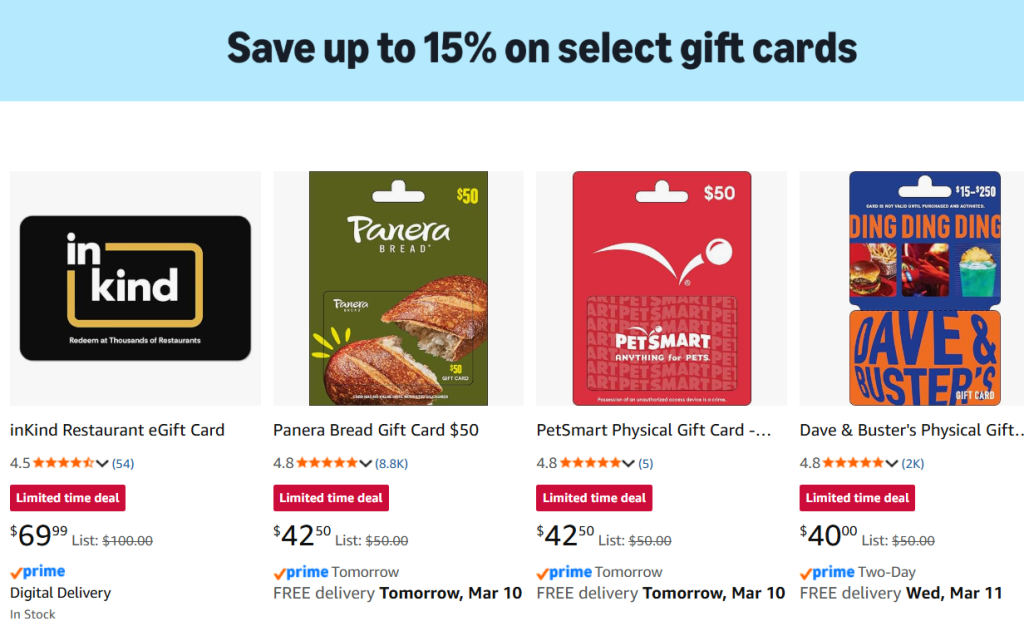The width and height of the screenshot is (1024, 626).
Task: Expand the Panera Bread rating chevron
Action: click(365, 463)
